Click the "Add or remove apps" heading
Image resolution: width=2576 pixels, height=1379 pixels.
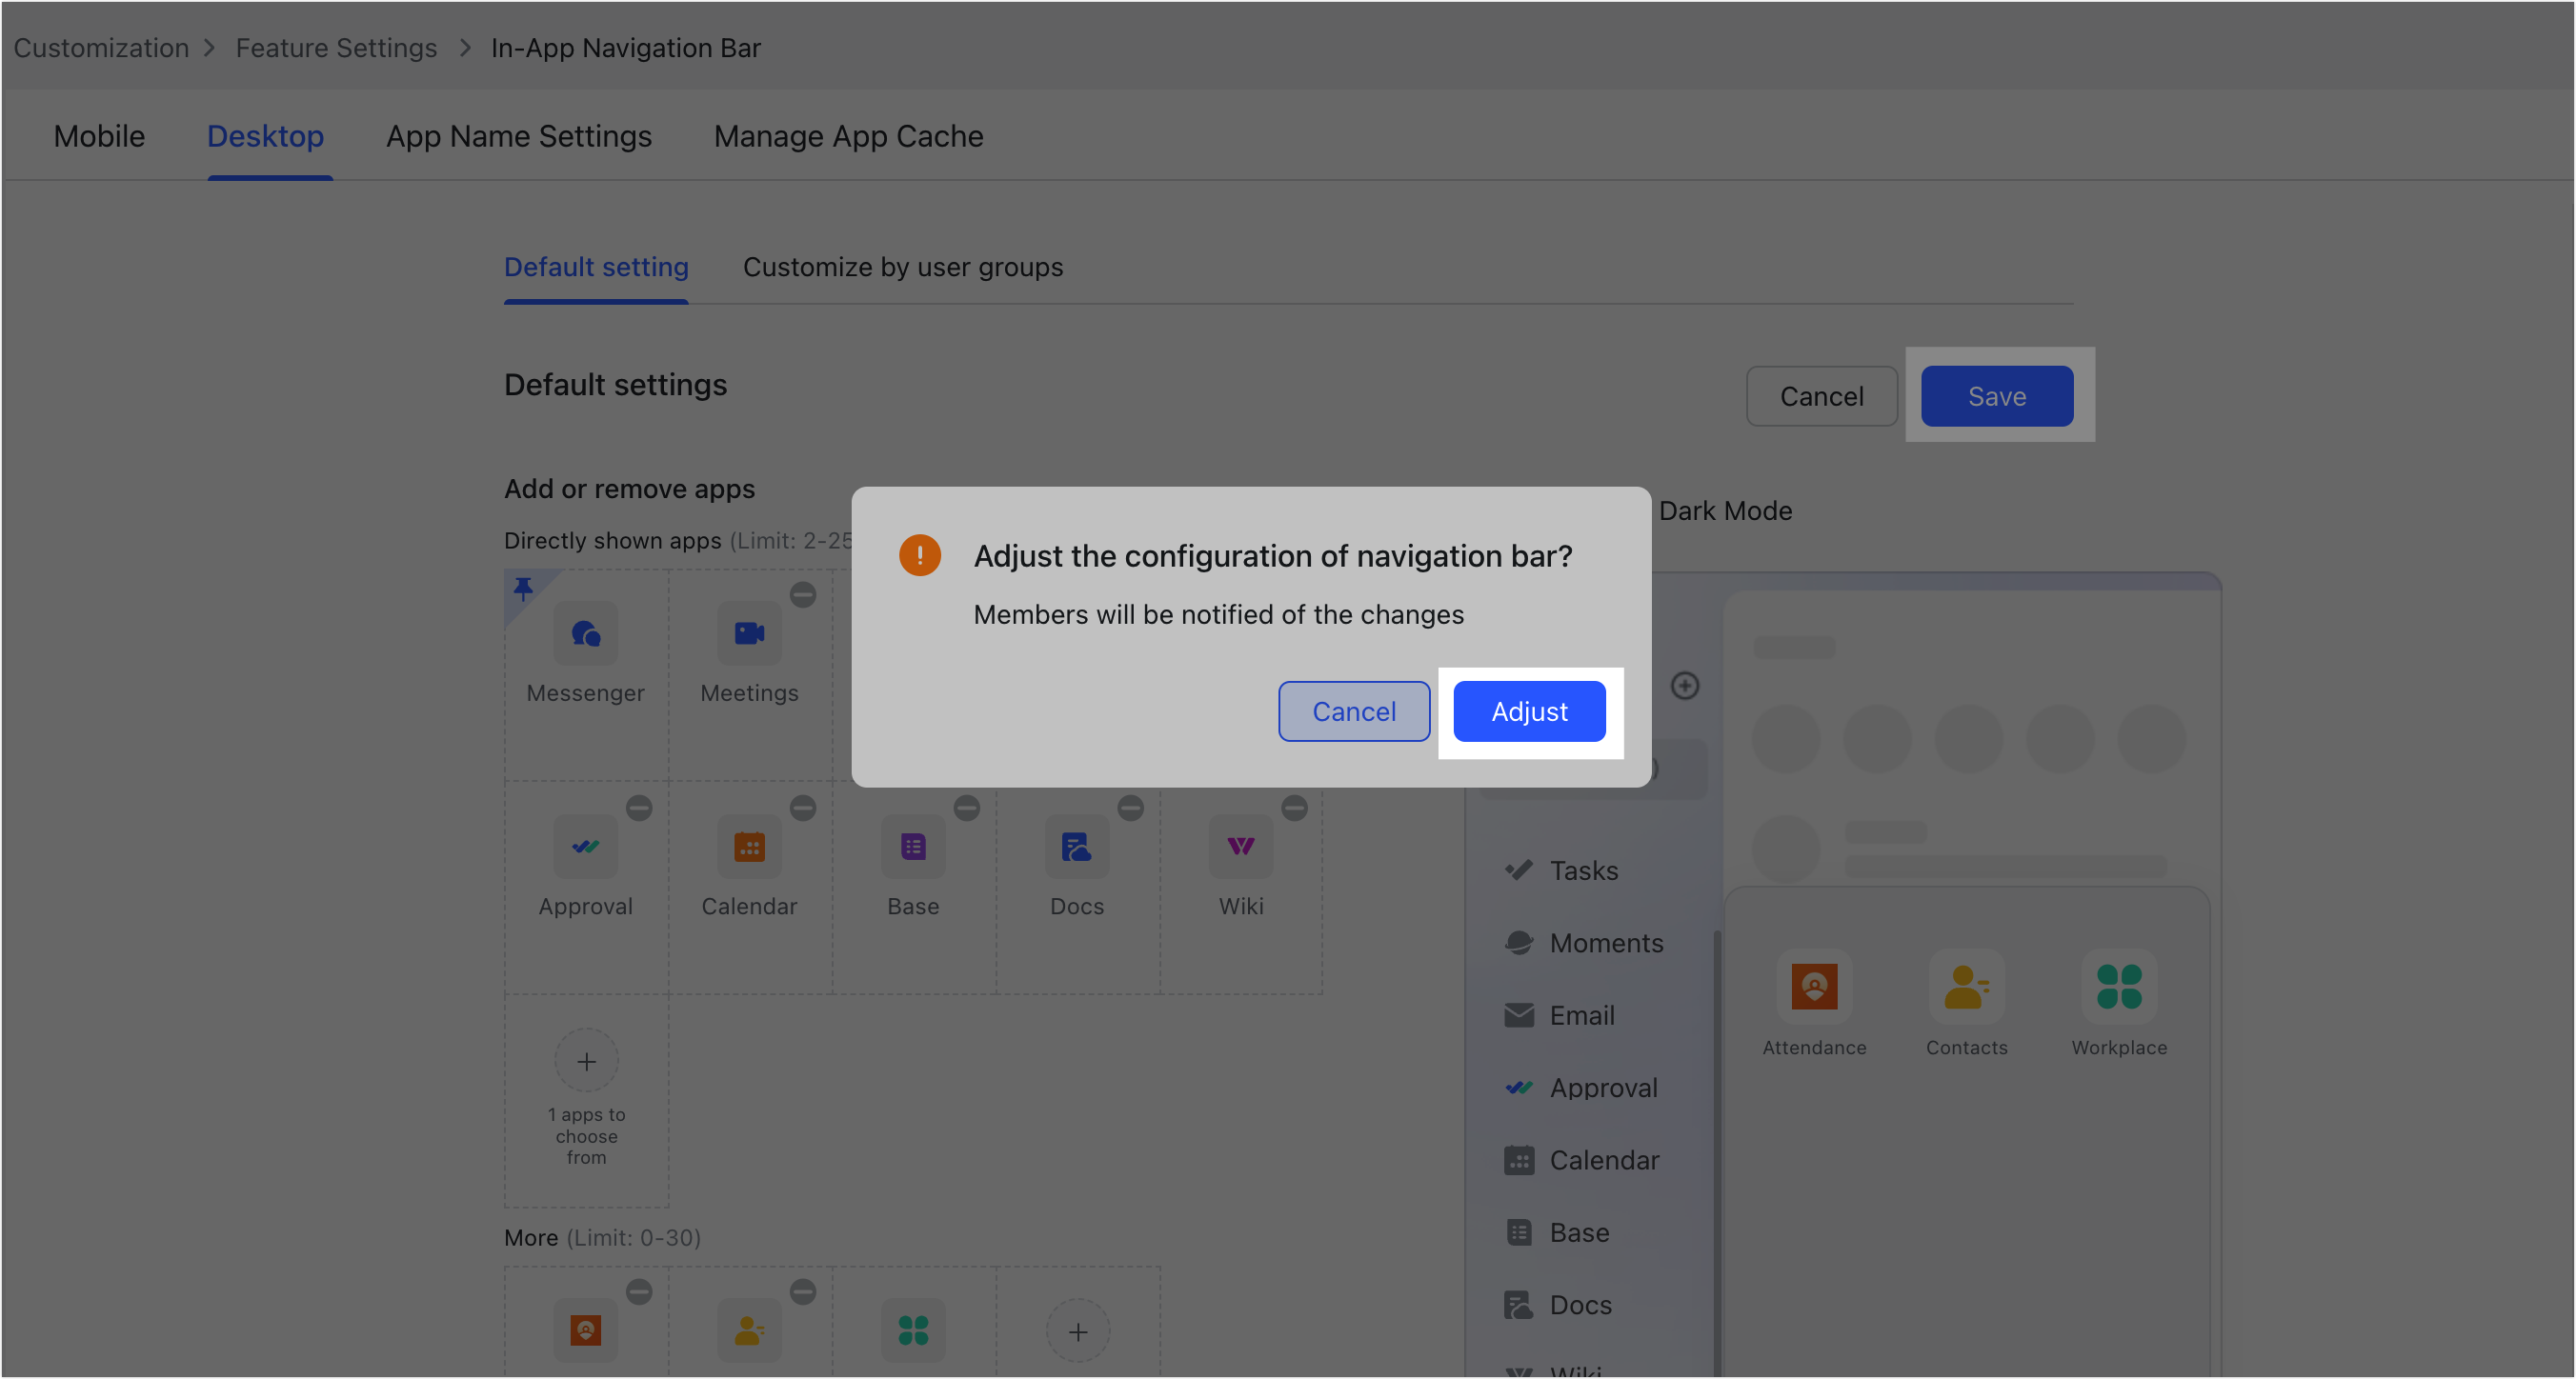coord(629,489)
